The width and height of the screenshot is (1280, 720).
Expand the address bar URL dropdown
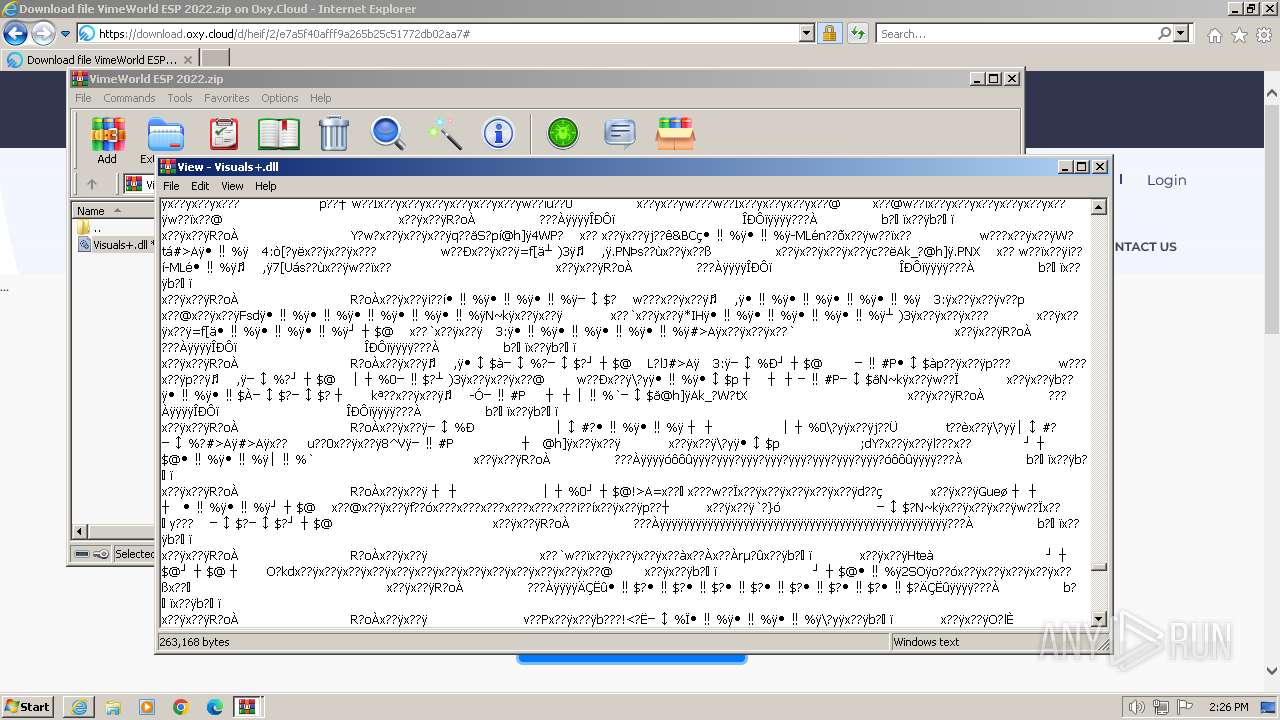pyautogui.click(x=807, y=34)
